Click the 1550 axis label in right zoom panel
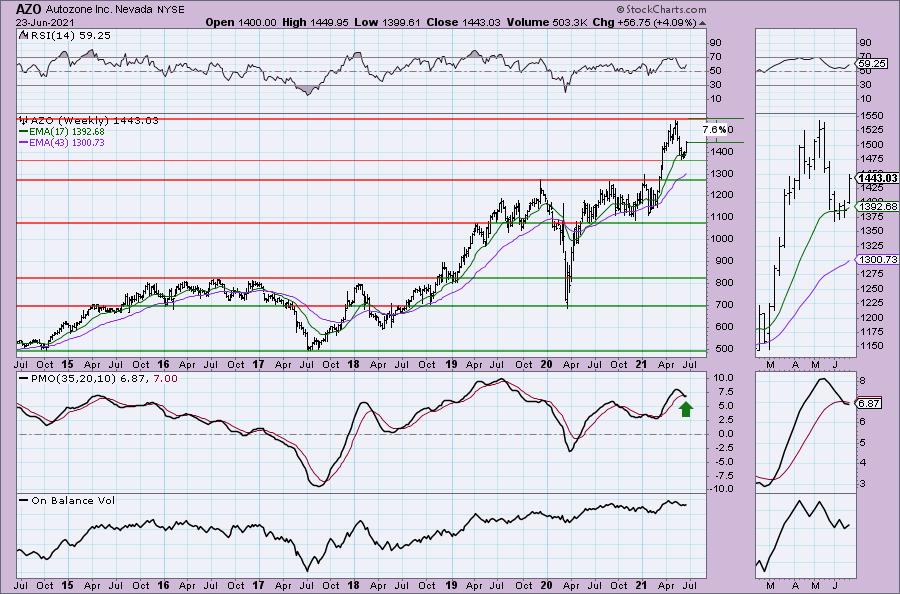 click(872, 115)
